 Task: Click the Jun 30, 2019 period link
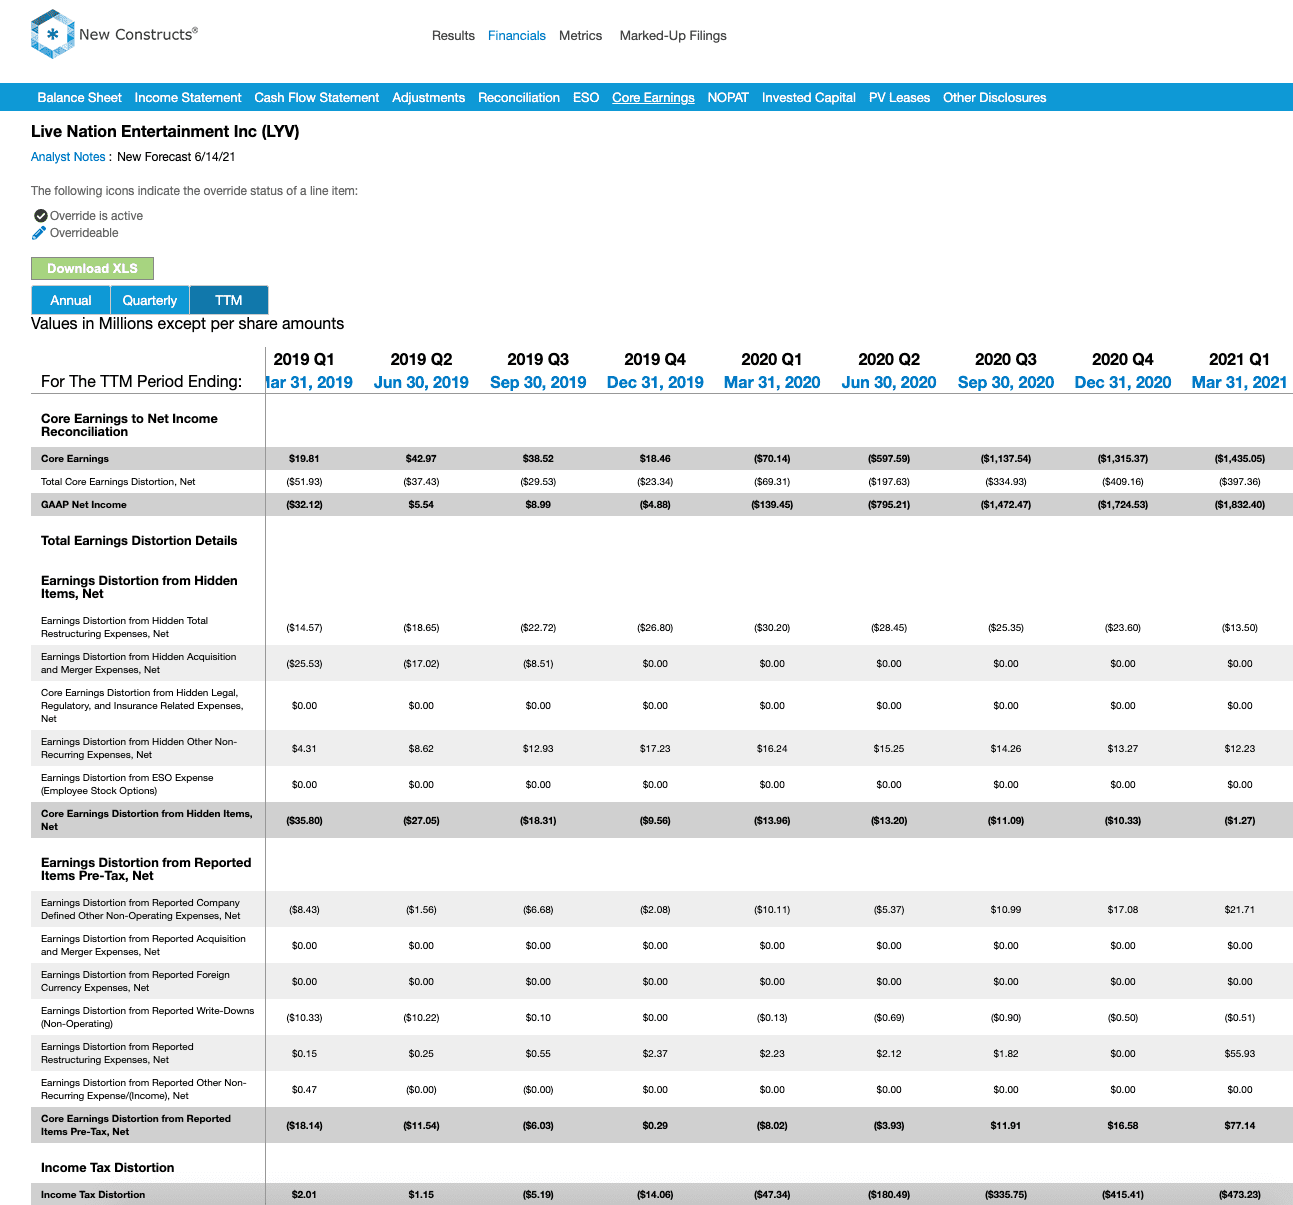(x=421, y=382)
